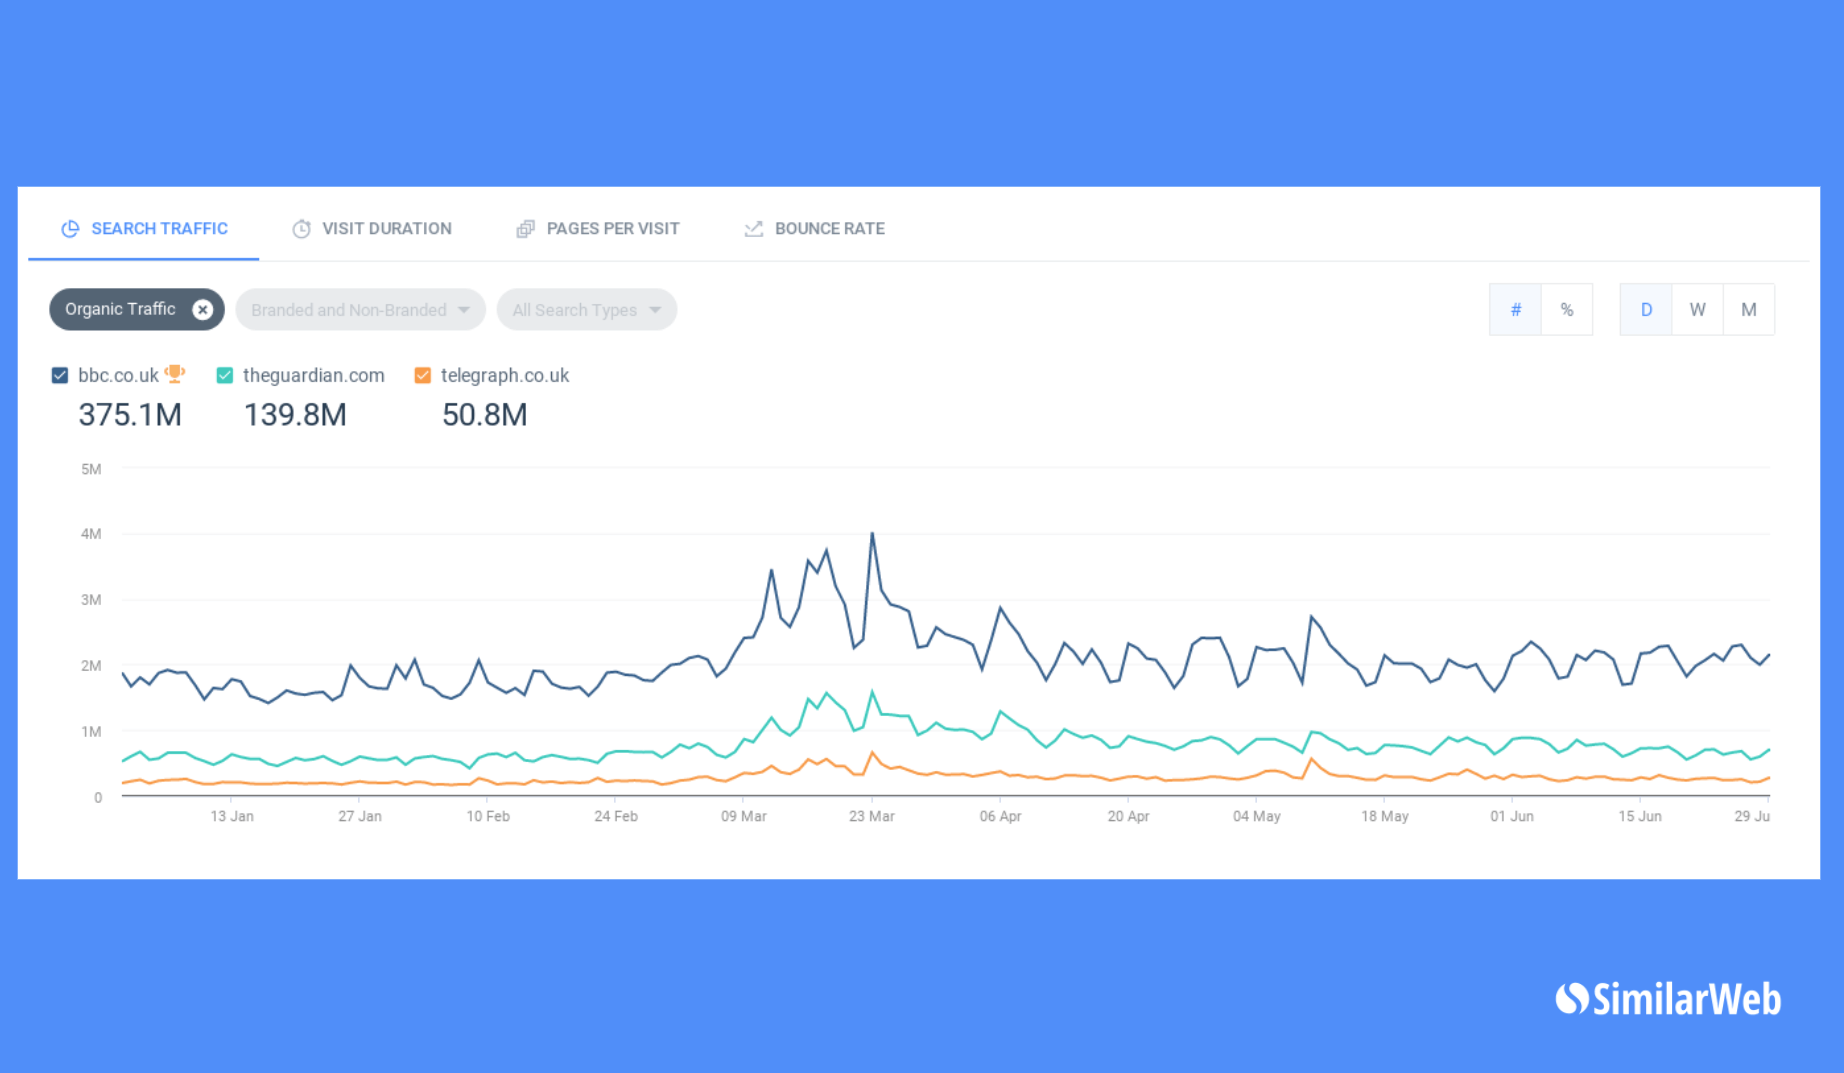Click the 139.8M traffic total
The height and width of the screenshot is (1073, 1844).
[x=295, y=415]
